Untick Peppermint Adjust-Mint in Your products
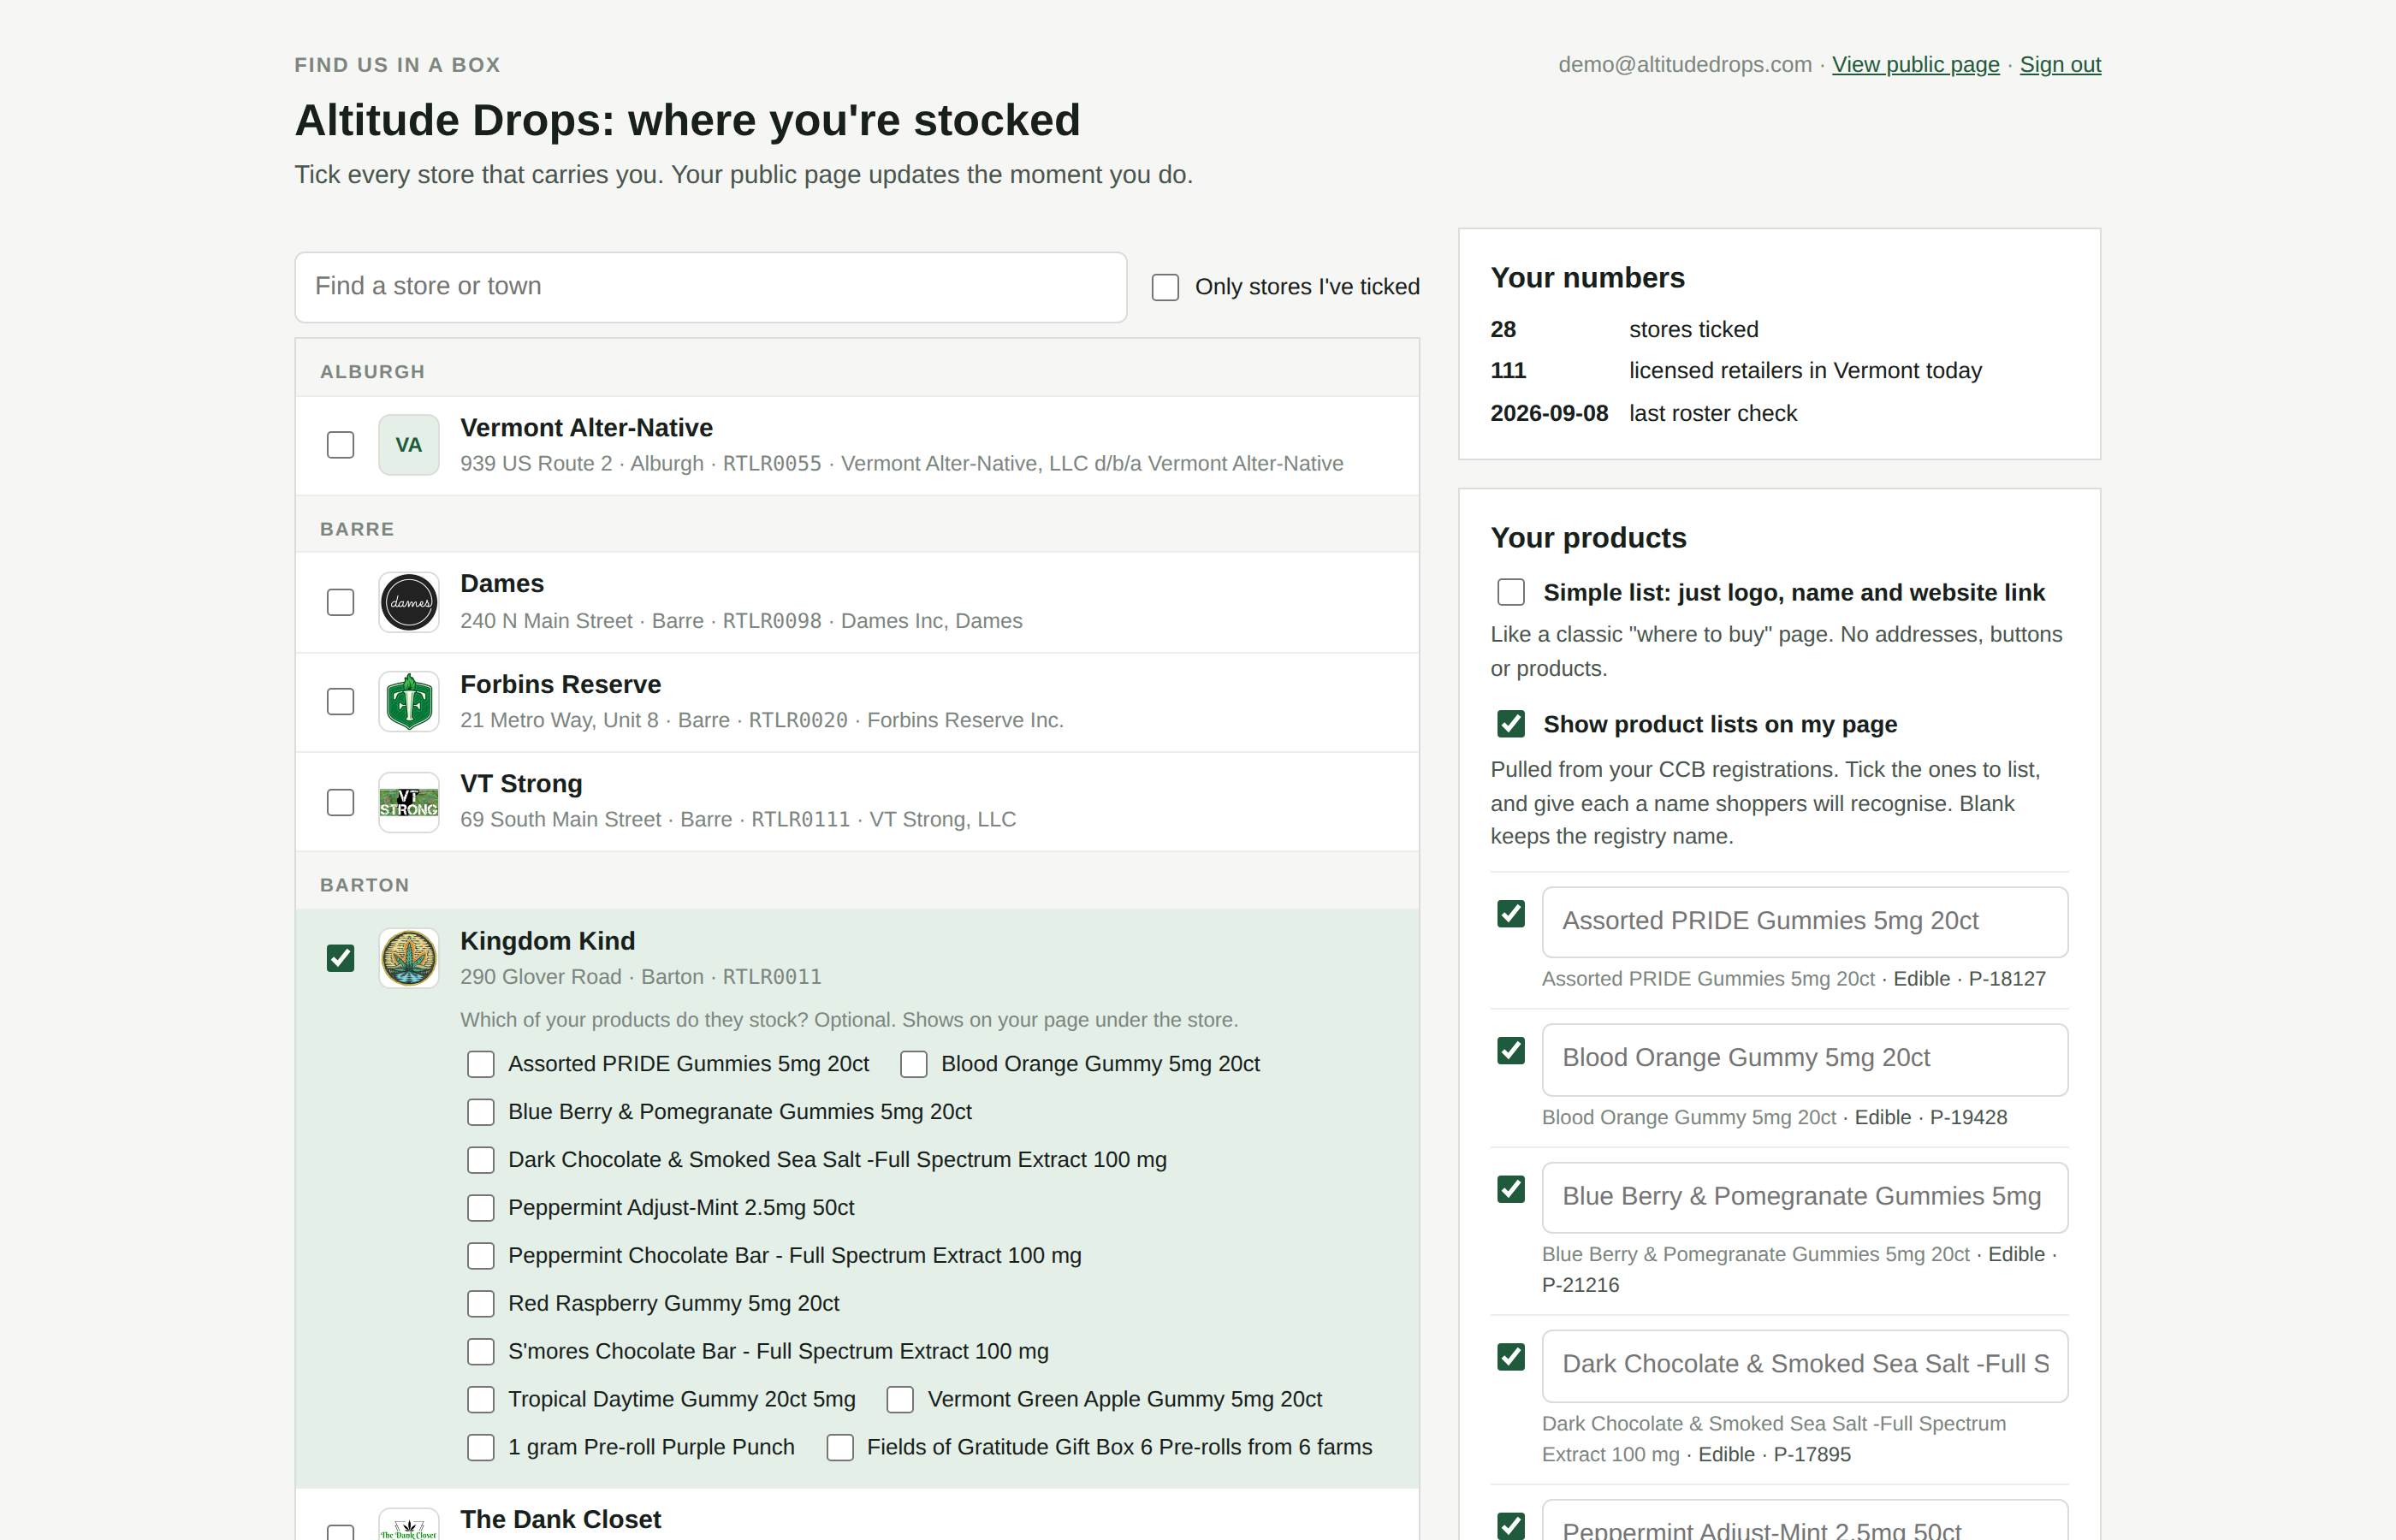The width and height of the screenshot is (2396, 1540). (x=1511, y=1526)
